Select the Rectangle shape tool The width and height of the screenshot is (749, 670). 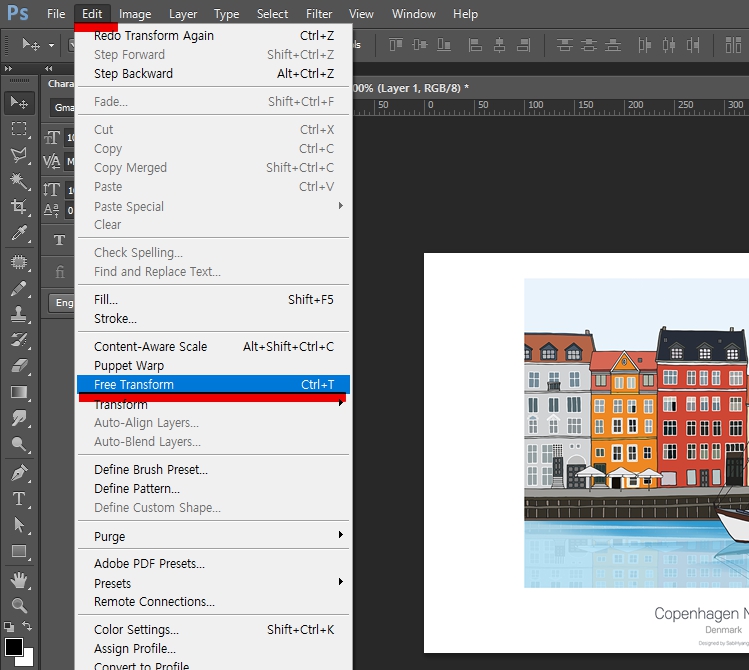tap(19, 551)
